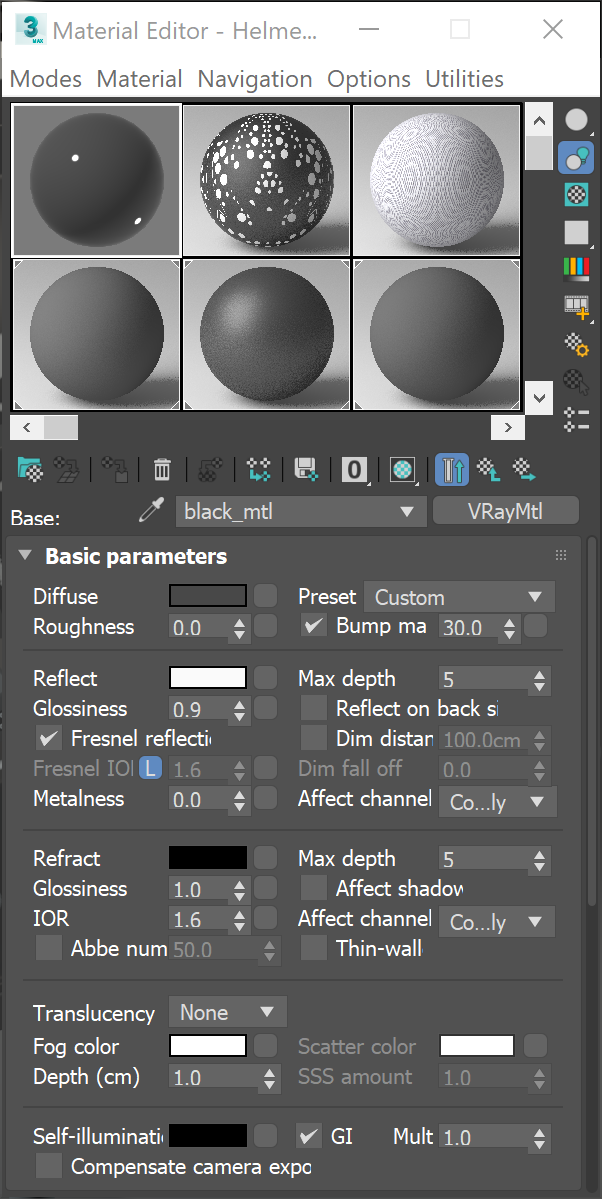The image size is (602, 1199).
Task: Pick material with the eyedropper
Action: pos(150,512)
